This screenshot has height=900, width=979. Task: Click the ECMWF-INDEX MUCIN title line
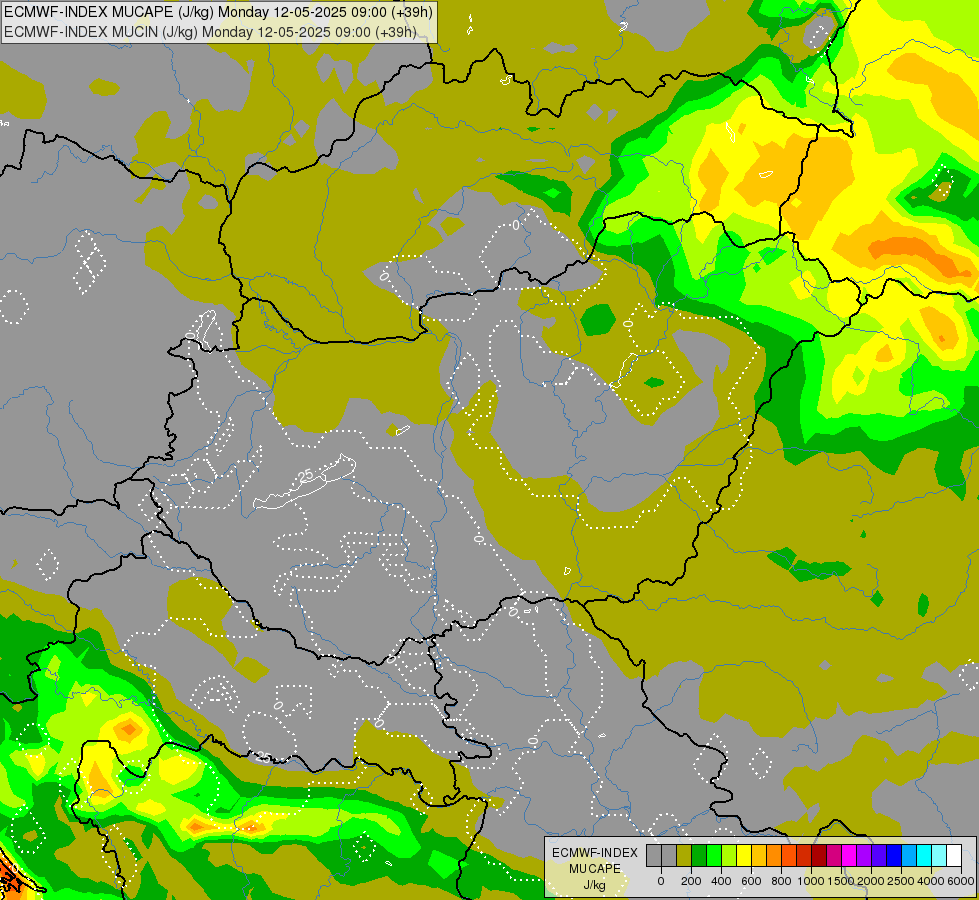click(x=210, y=32)
